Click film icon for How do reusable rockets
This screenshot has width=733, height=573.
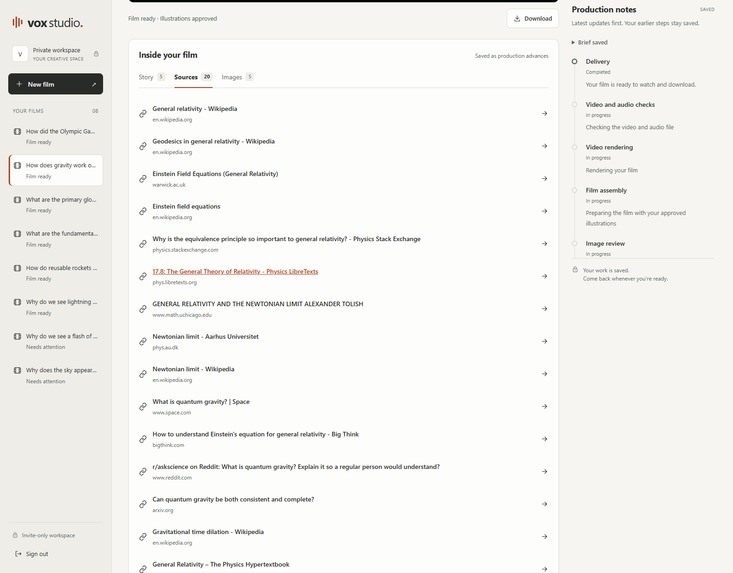(17, 268)
